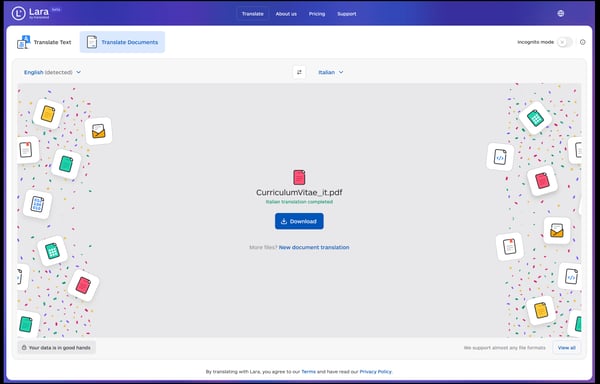Click View all file formats button

point(566,348)
